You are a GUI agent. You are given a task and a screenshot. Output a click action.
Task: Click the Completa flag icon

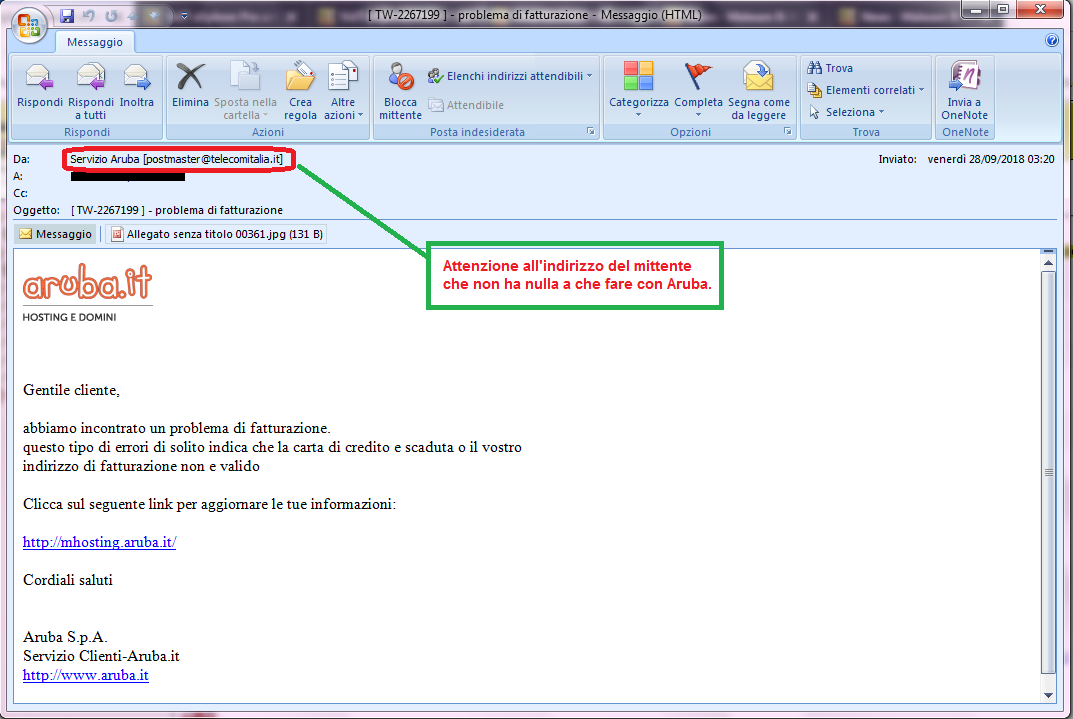pos(697,75)
